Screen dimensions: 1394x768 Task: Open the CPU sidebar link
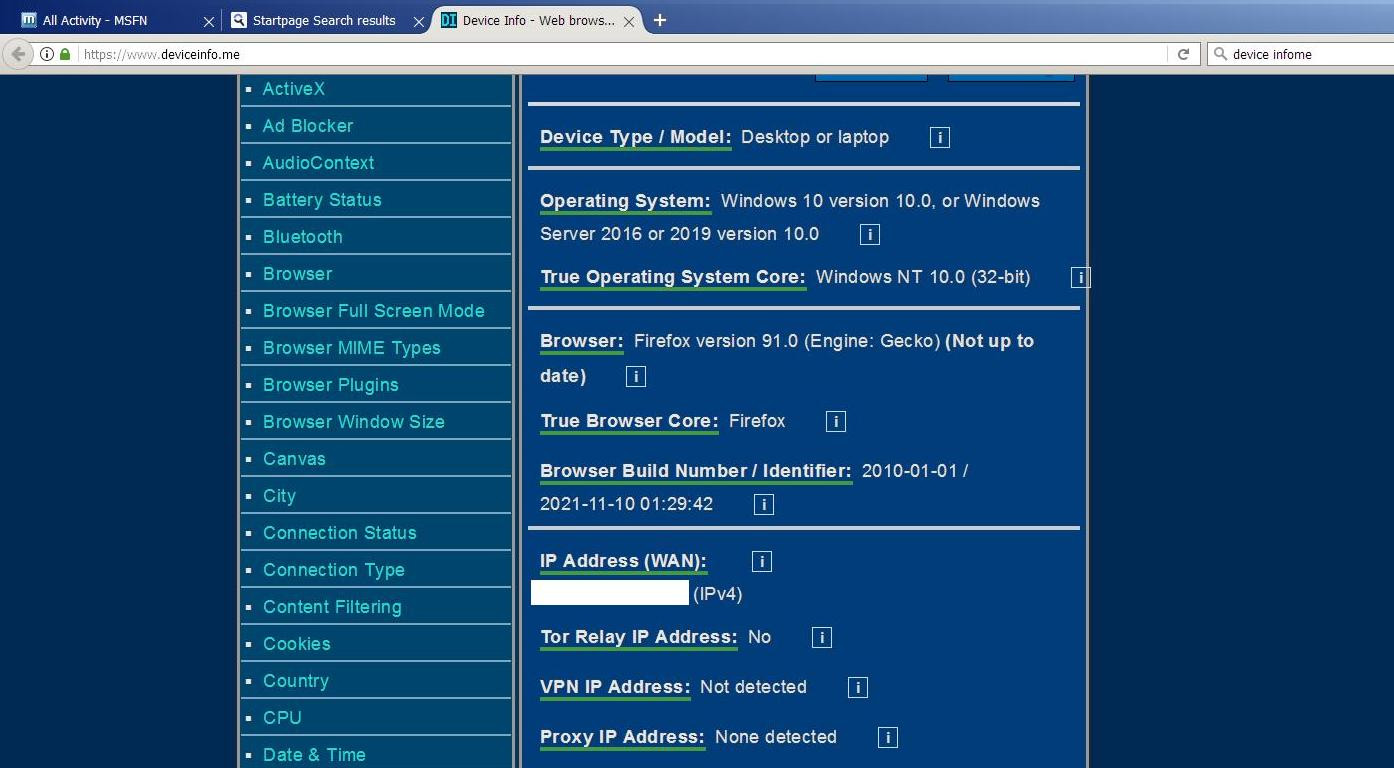coord(282,718)
